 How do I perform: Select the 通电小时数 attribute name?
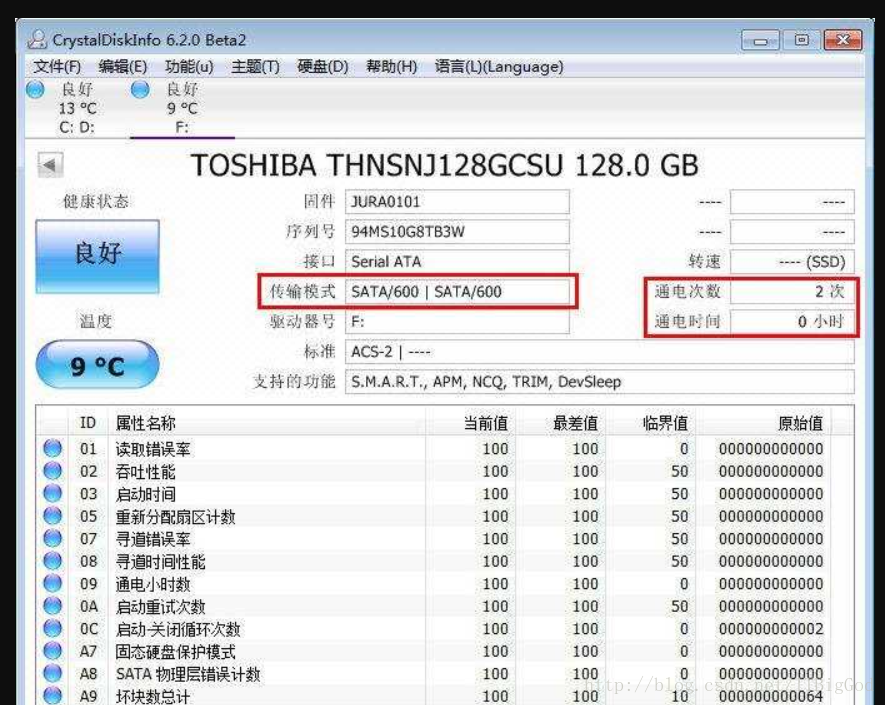click(153, 584)
